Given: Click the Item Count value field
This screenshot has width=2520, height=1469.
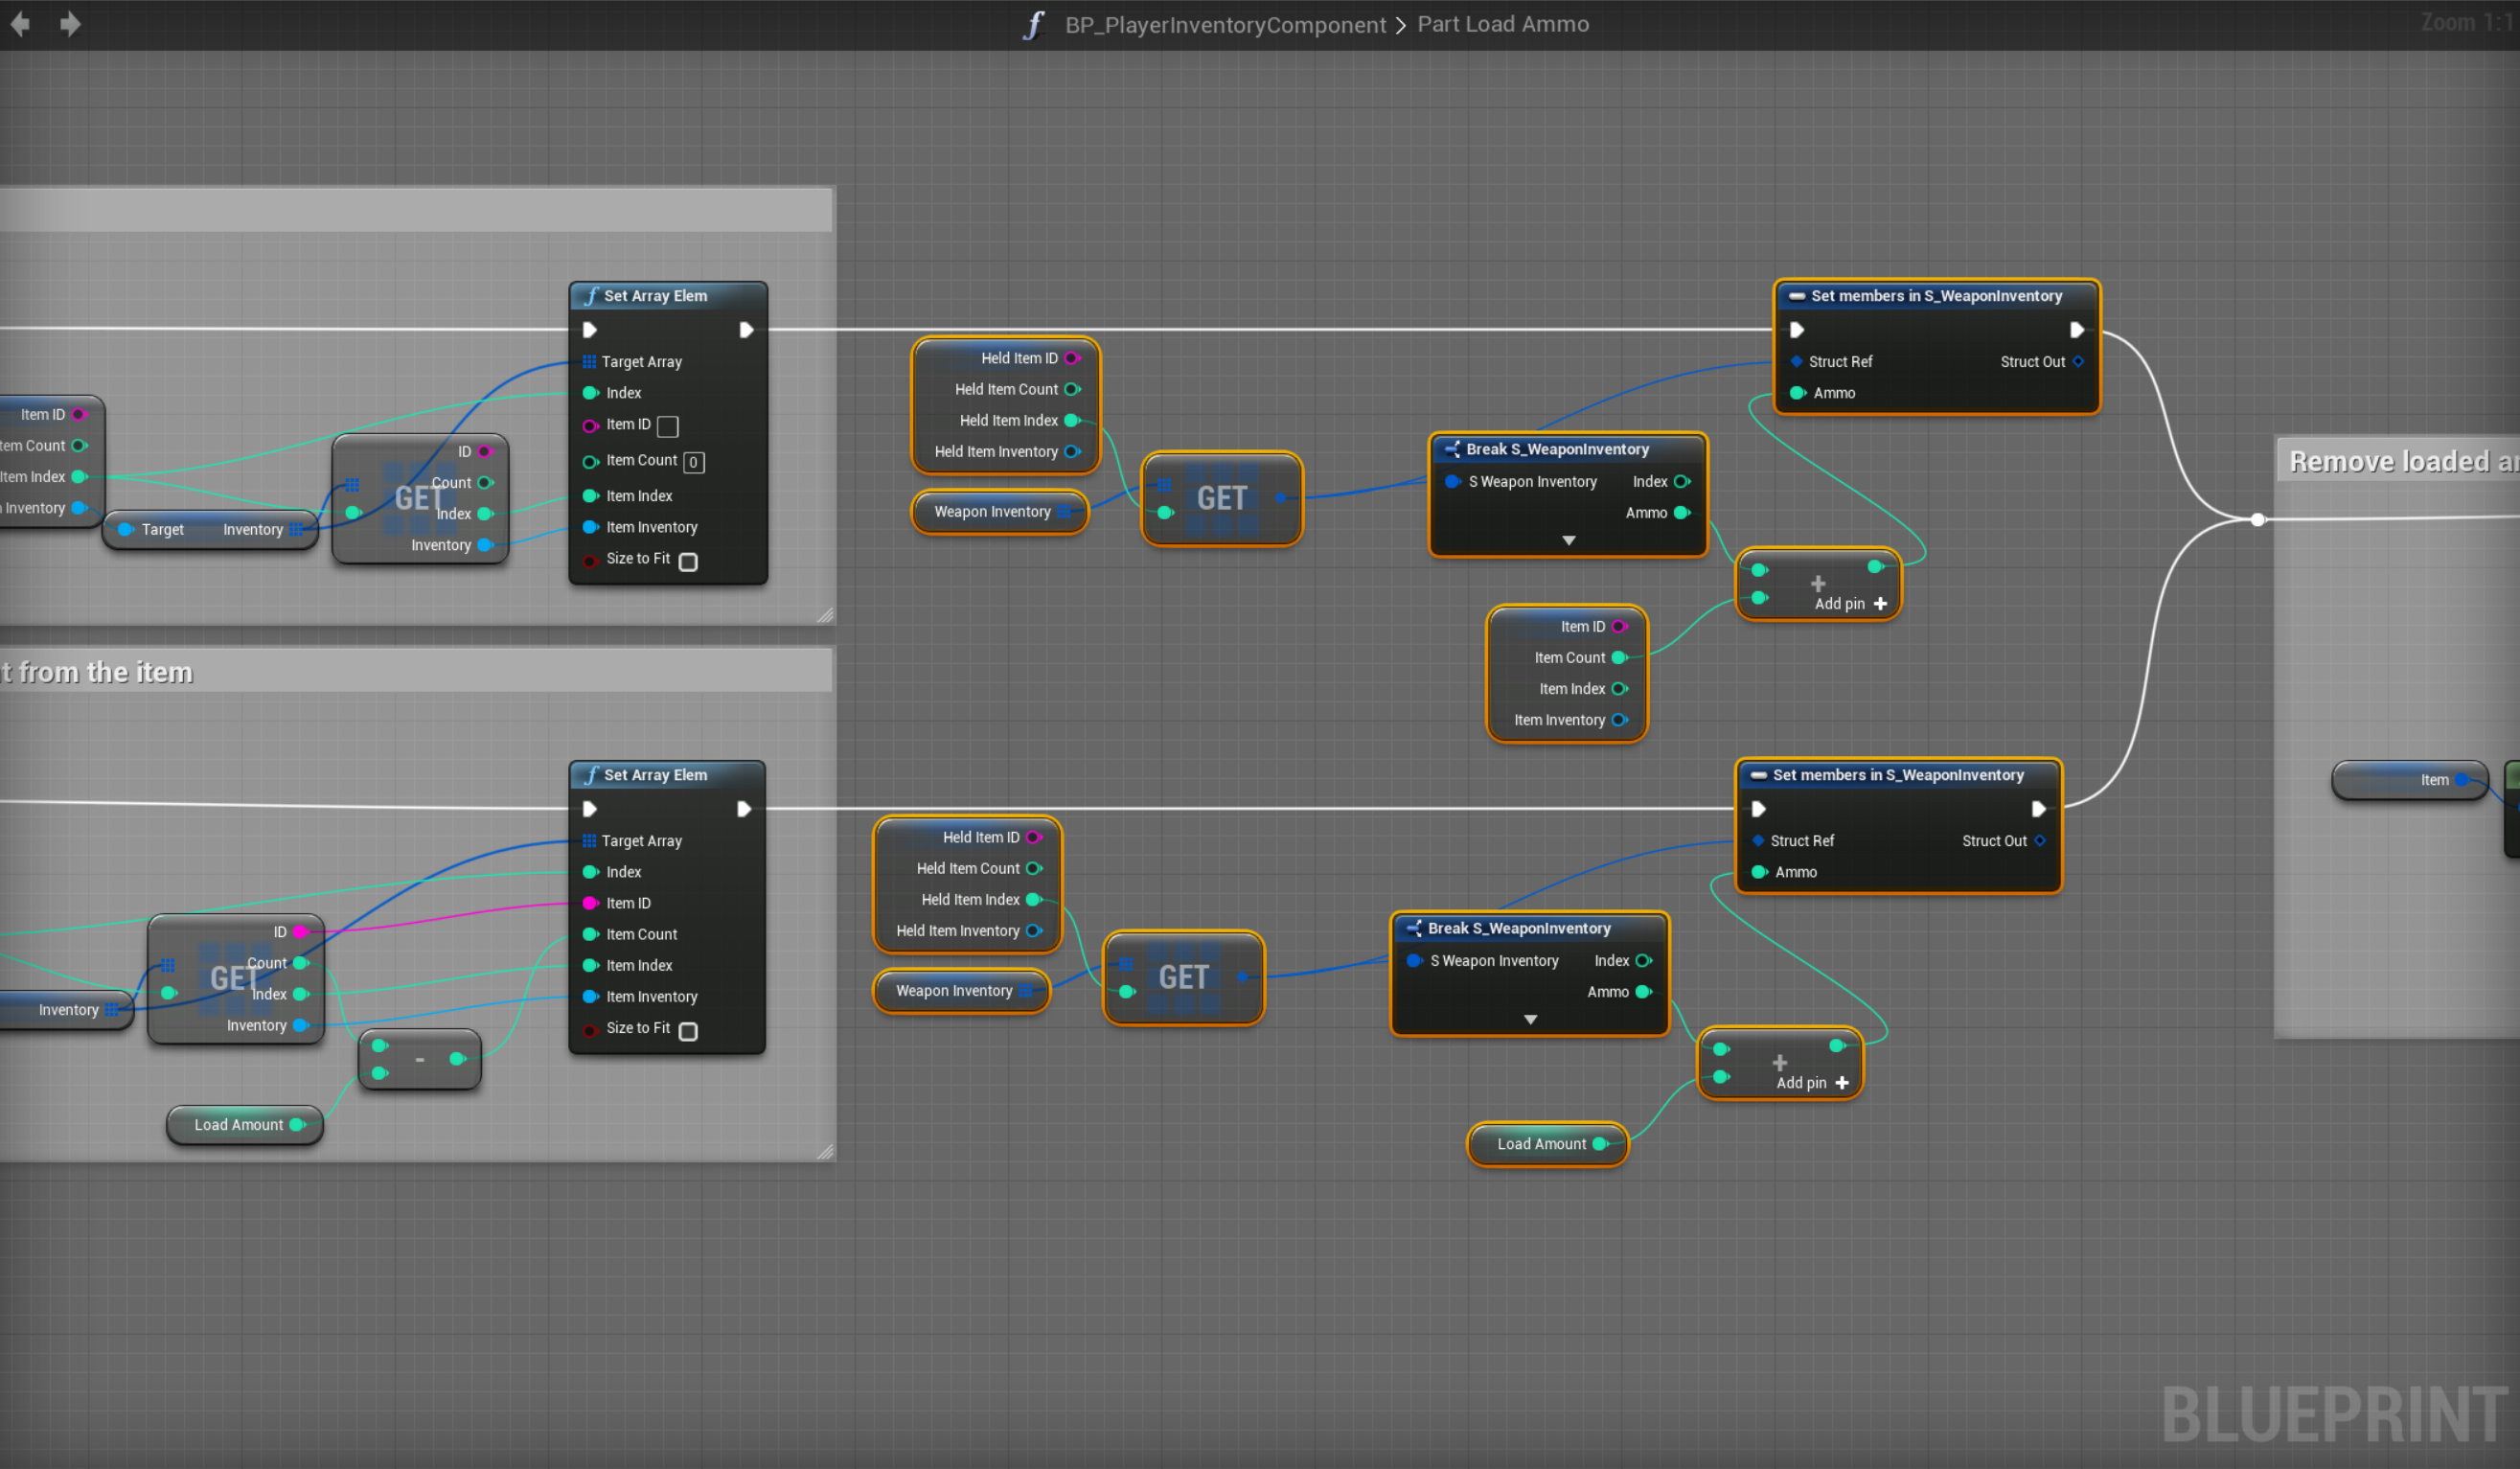Looking at the screenshot, I should tap(693, 462).
